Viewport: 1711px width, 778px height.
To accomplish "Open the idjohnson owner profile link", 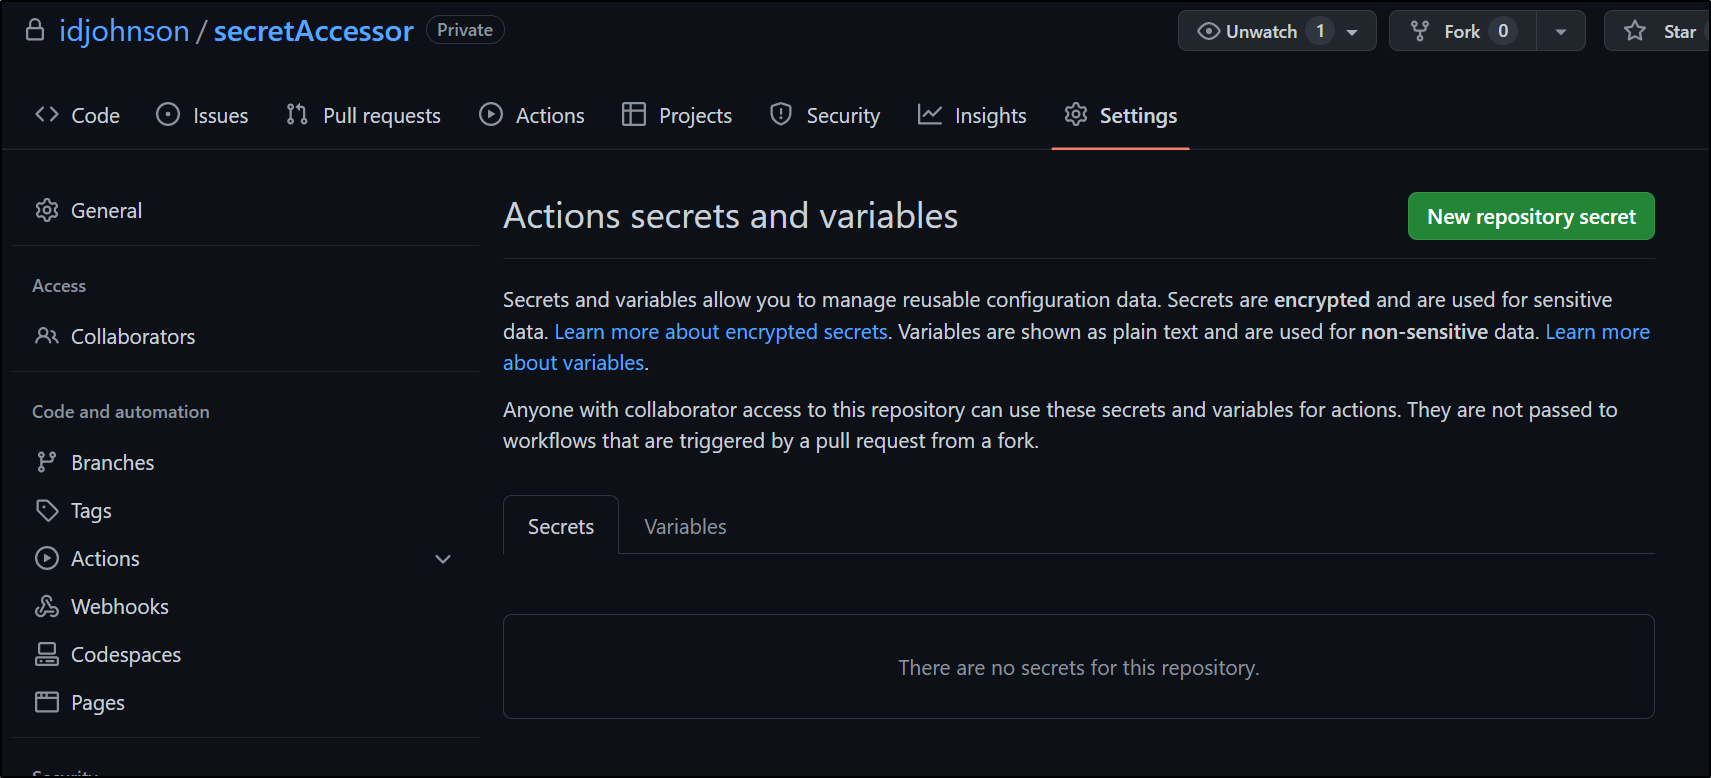I will [124, 31].
